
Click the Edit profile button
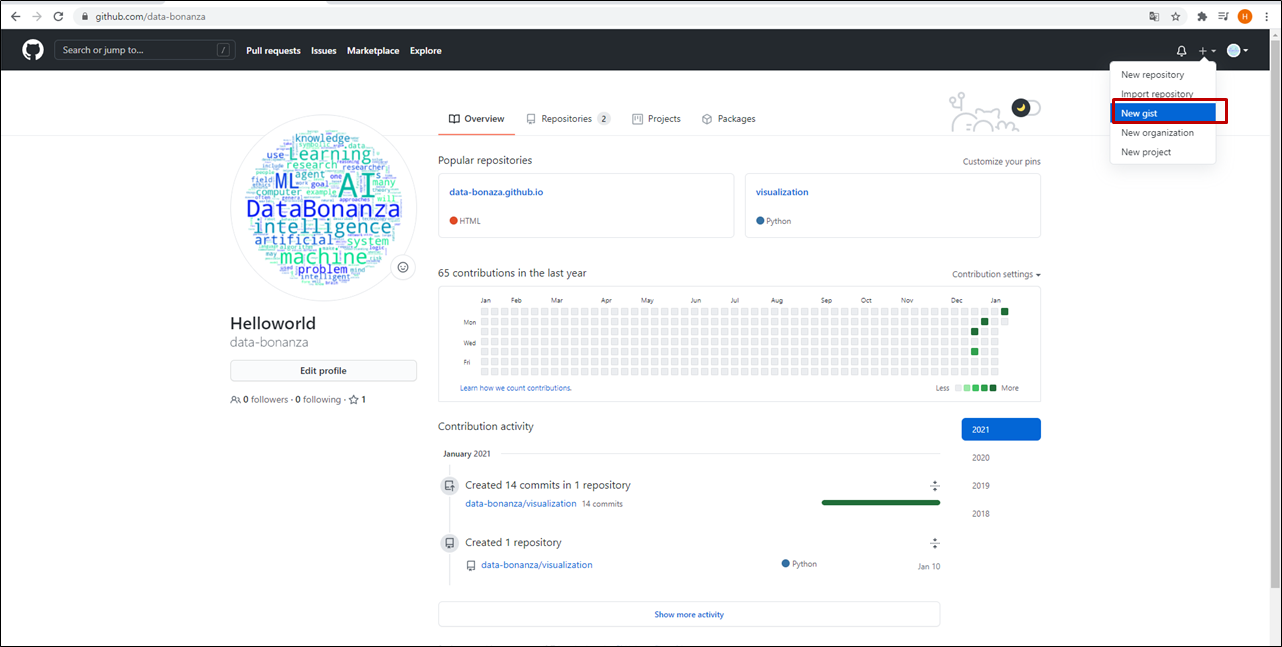323,371
